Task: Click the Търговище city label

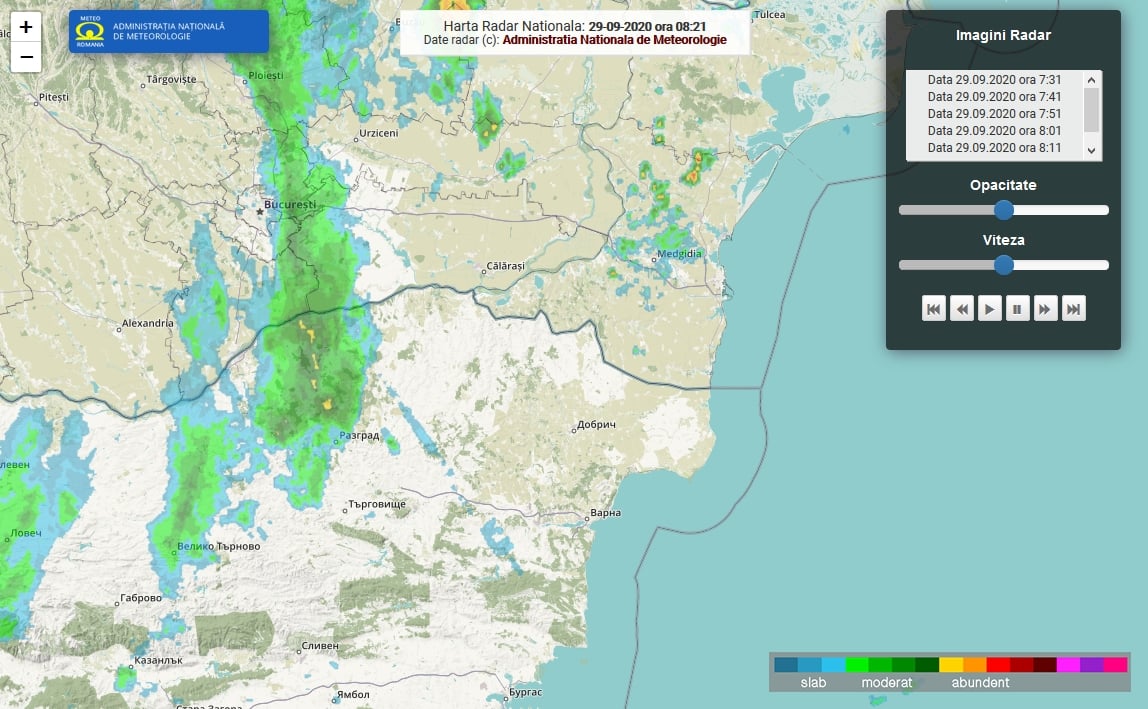Action: [377, 504]
